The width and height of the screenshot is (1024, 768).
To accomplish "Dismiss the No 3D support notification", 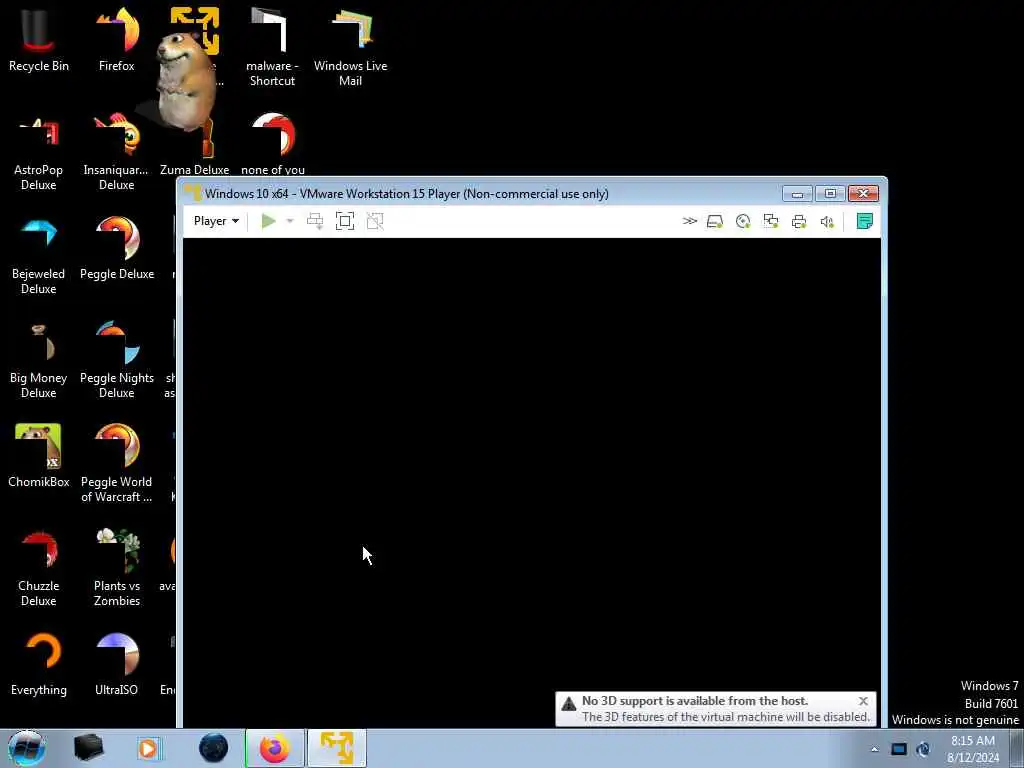I will [863, 701].
